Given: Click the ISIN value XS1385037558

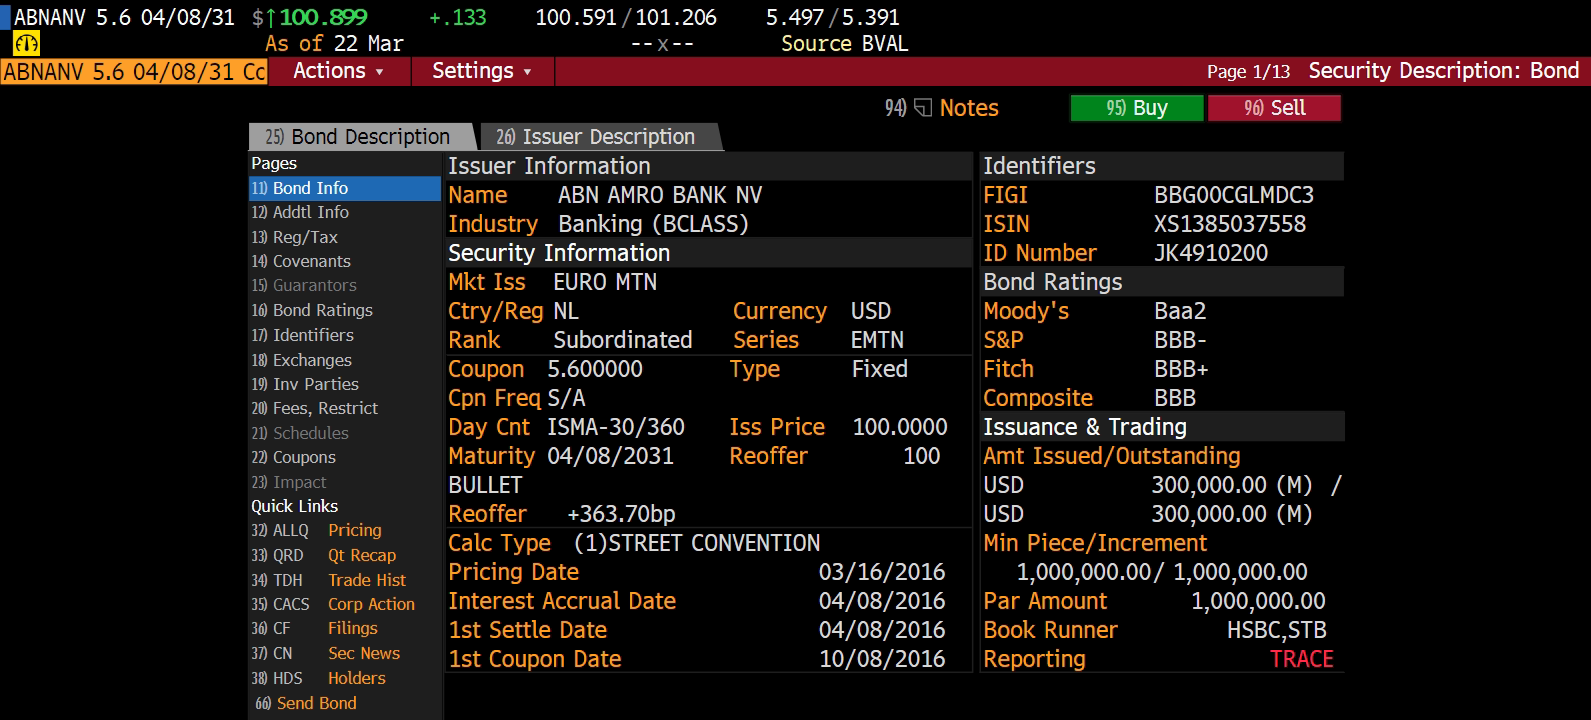Looking at the screenshot, I should (1230, 224).
